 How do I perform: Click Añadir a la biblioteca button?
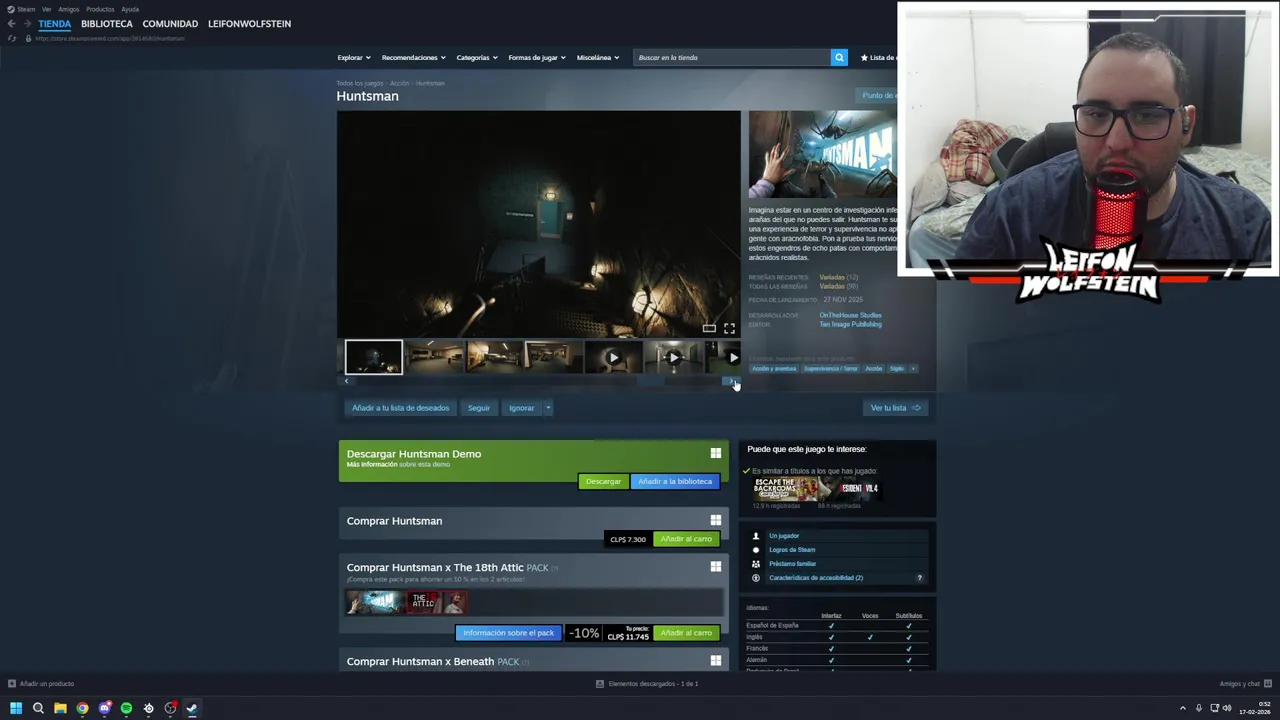[x=675, y=481]
